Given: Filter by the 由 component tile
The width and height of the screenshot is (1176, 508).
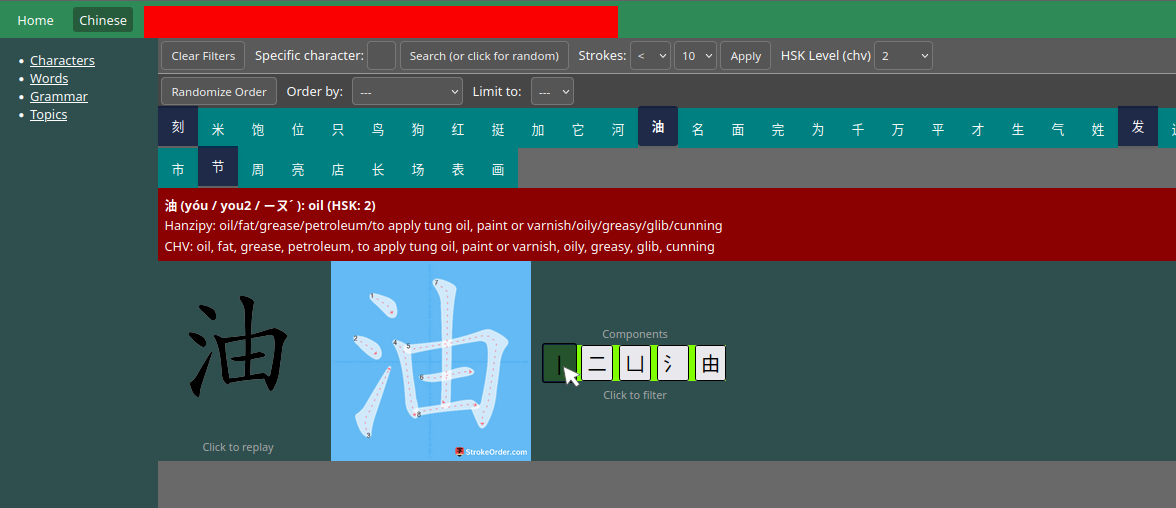Looking at the screenshot, I should pos(710,364).
